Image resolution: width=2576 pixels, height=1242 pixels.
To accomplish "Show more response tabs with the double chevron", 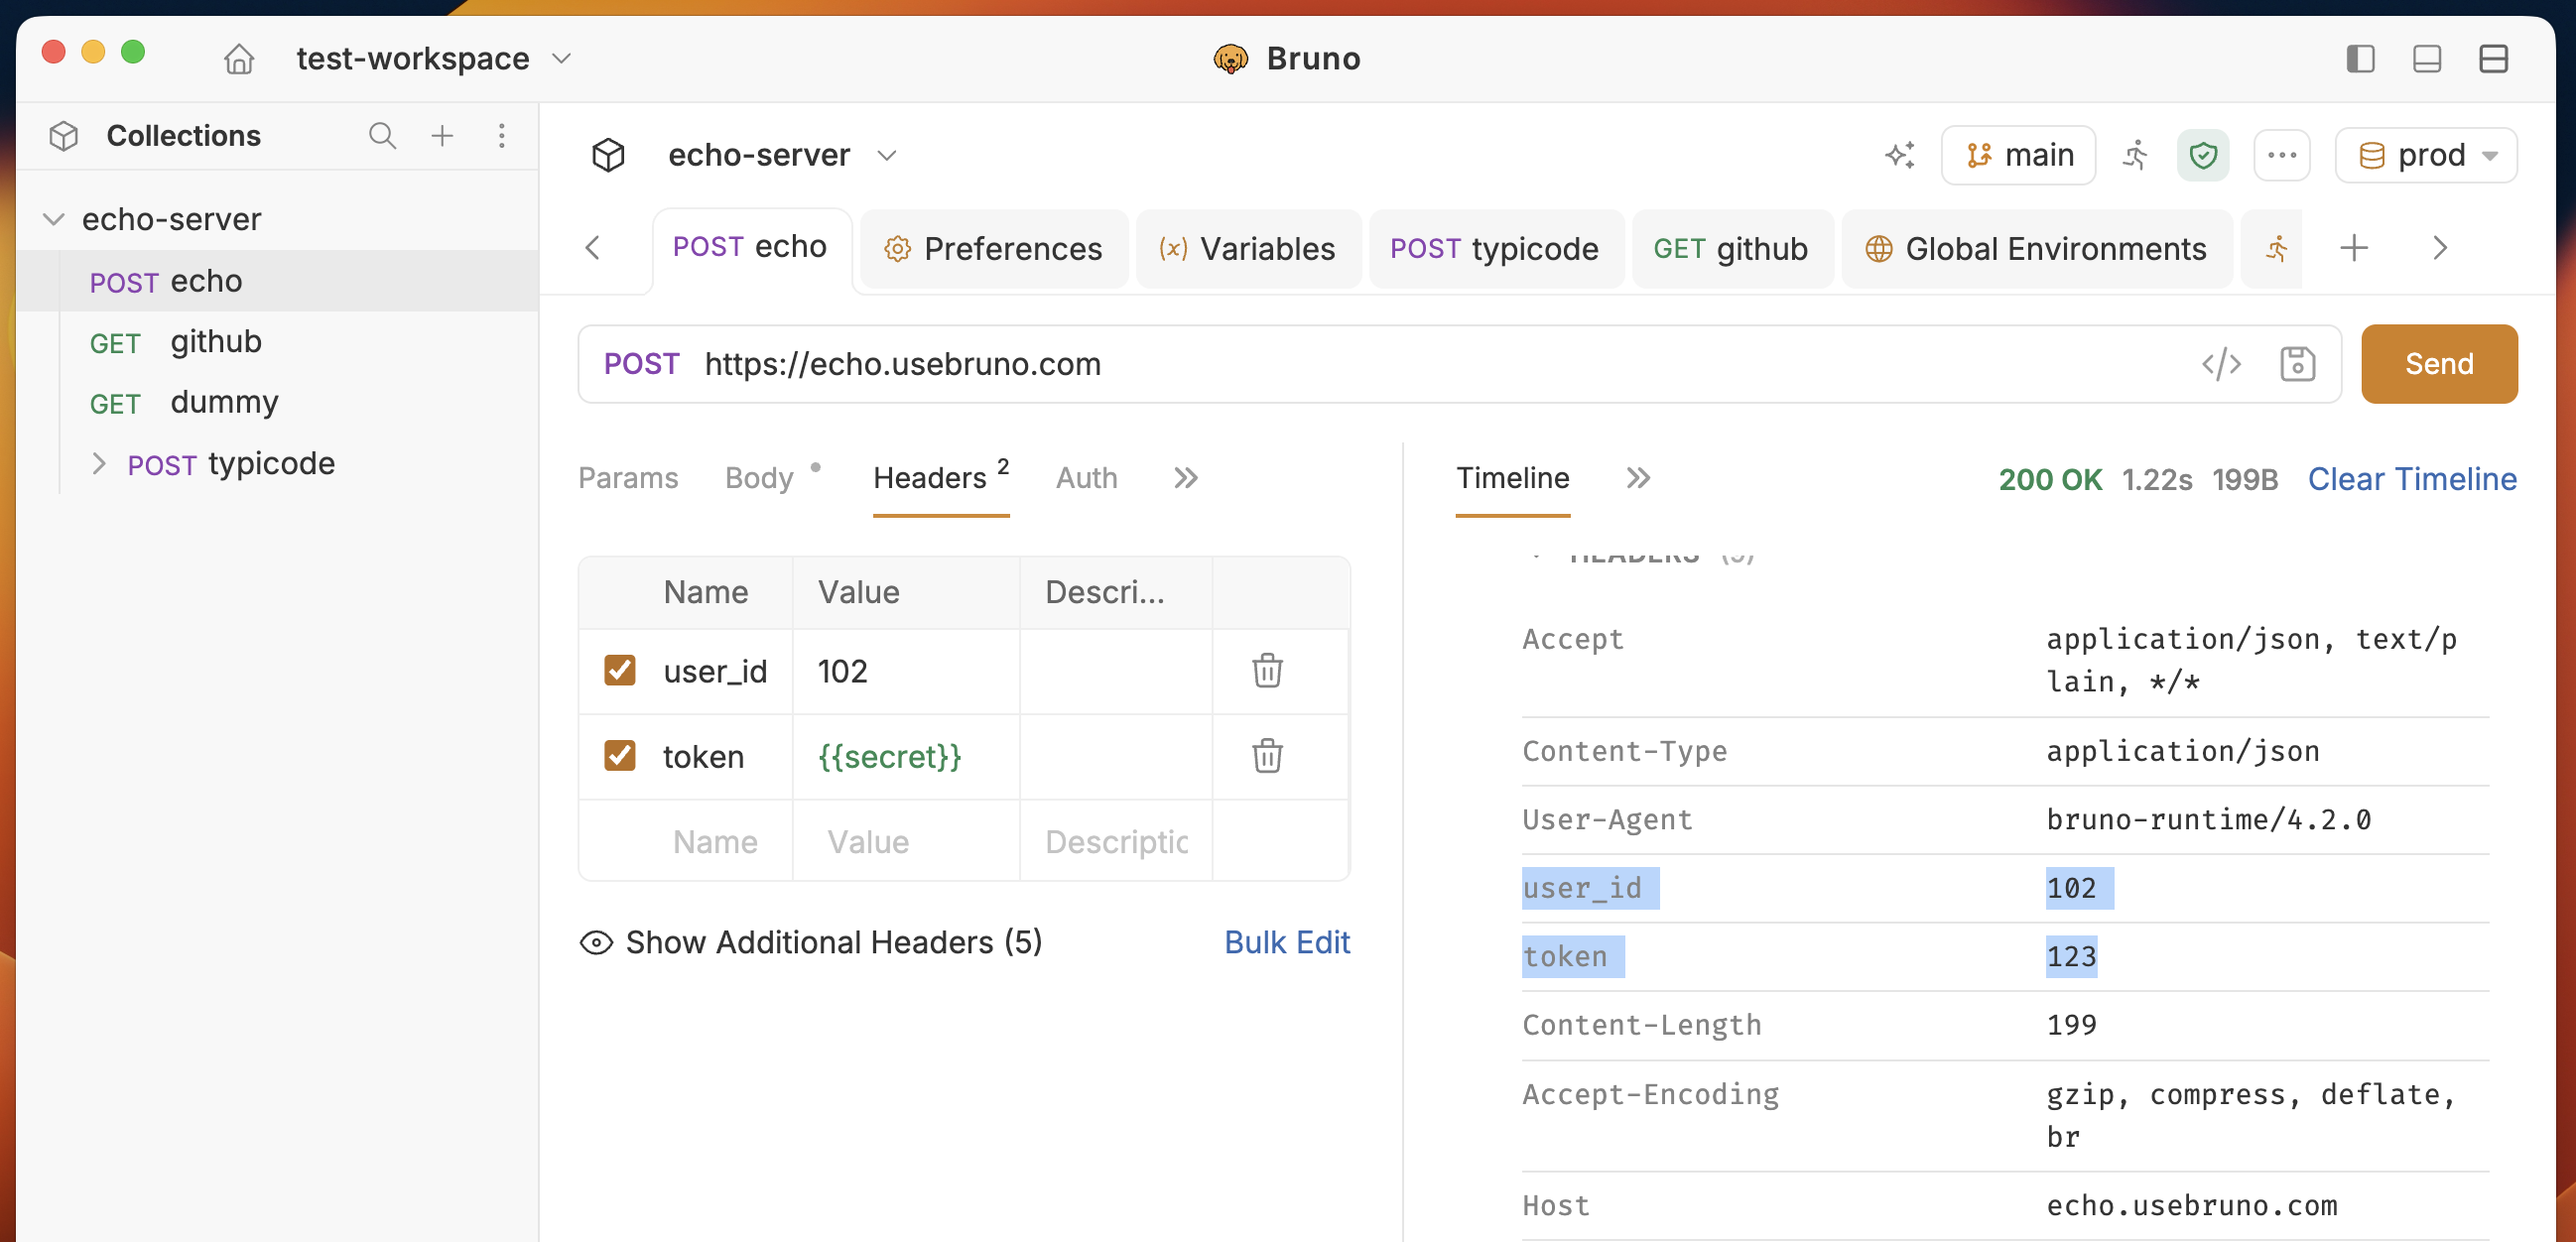I will pyautogui.click(x=1638, y=478).
